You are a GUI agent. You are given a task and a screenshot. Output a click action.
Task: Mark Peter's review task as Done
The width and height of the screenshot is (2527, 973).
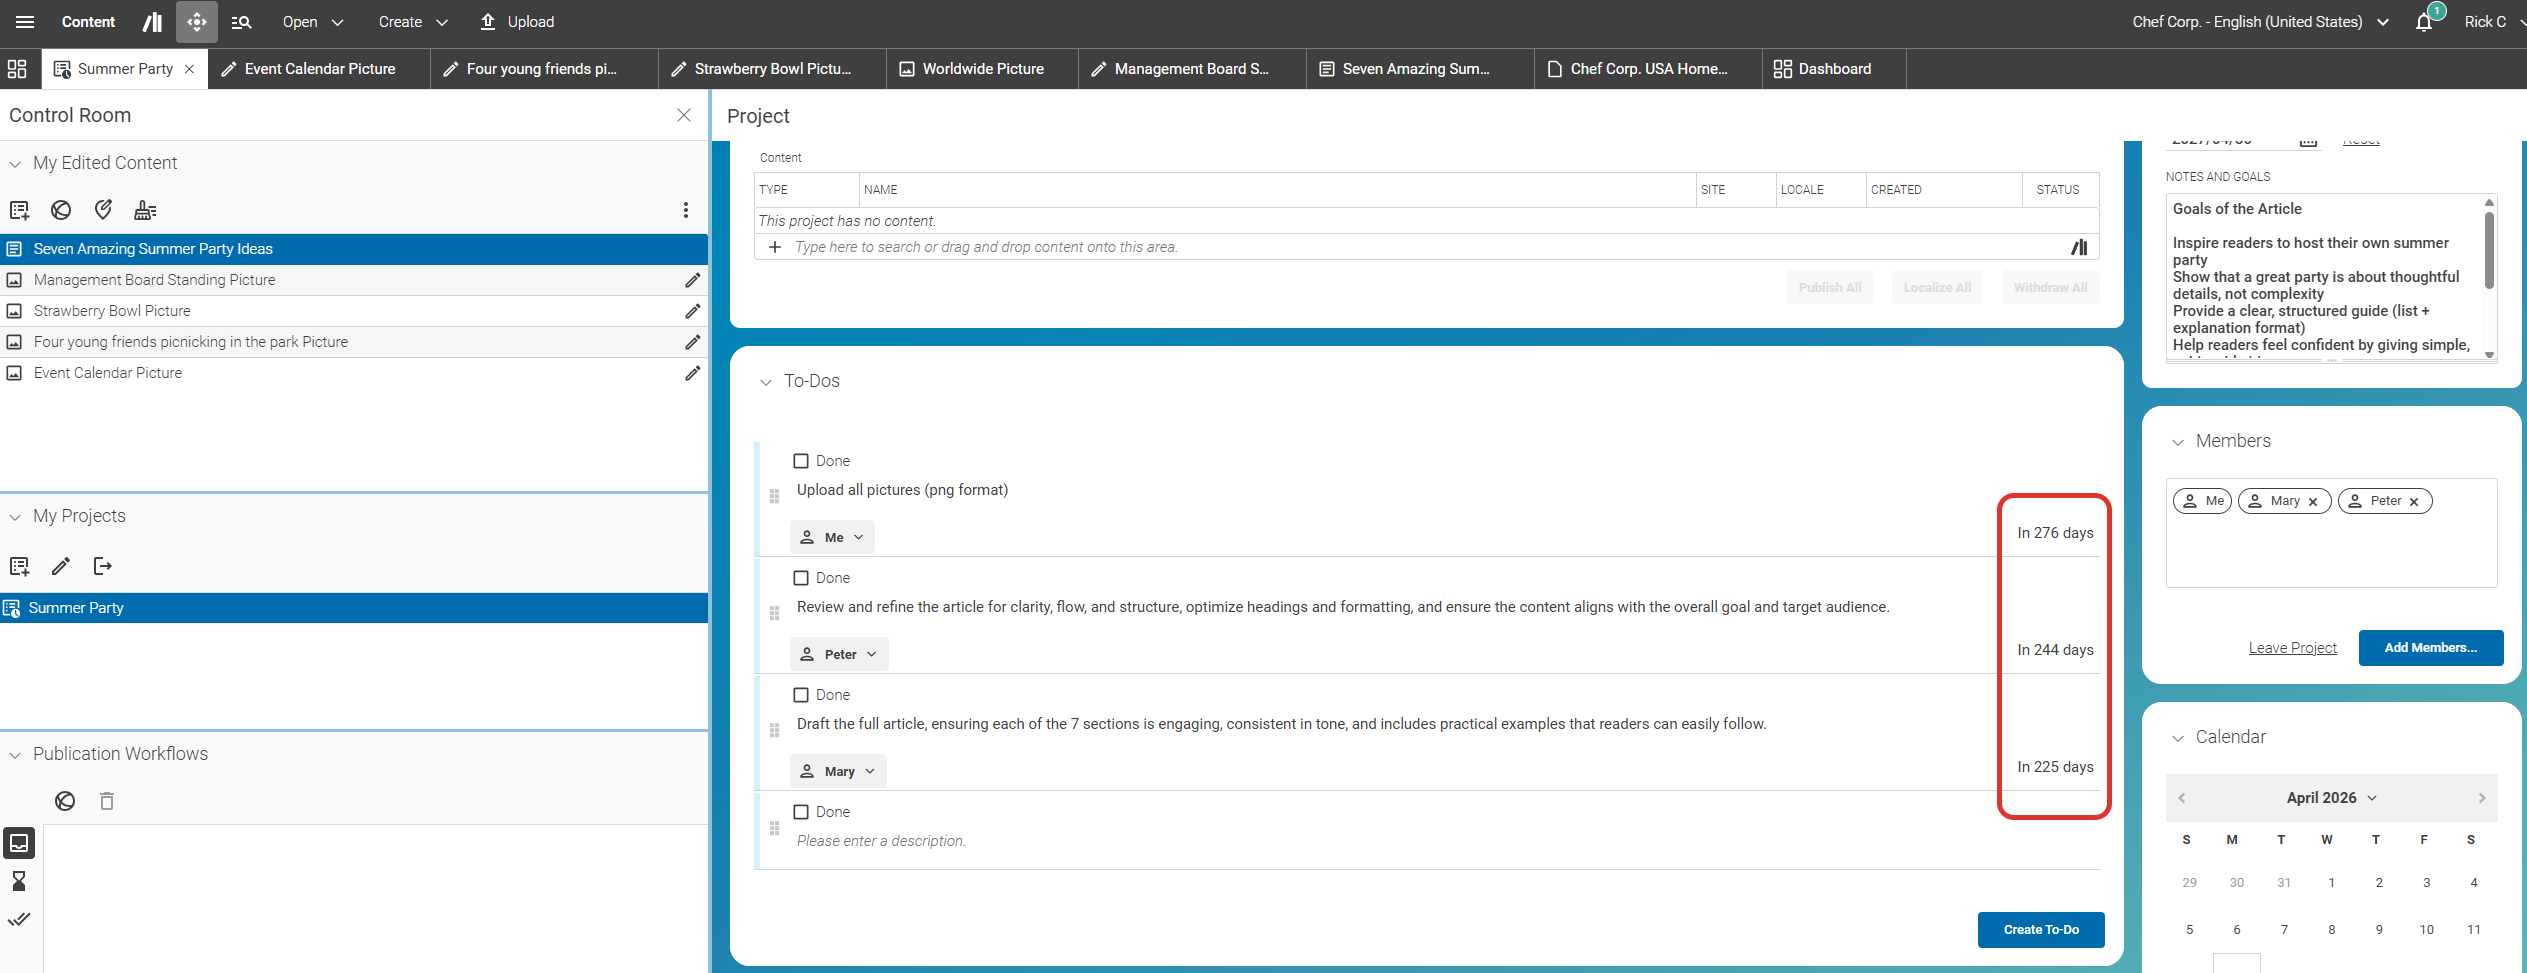tap(801, 578)
